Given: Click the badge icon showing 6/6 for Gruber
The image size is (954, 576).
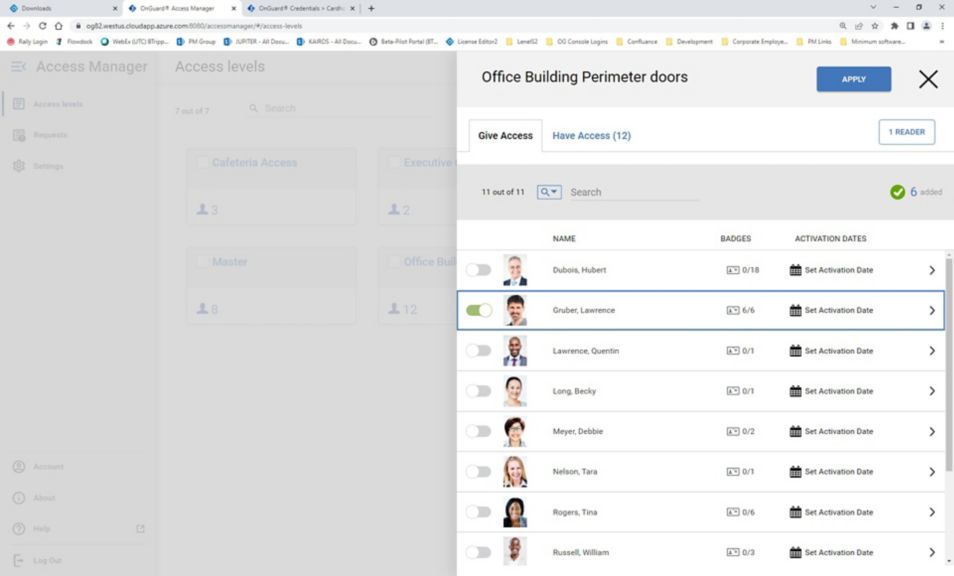Looking at the screenshot, I should [731, 310].
